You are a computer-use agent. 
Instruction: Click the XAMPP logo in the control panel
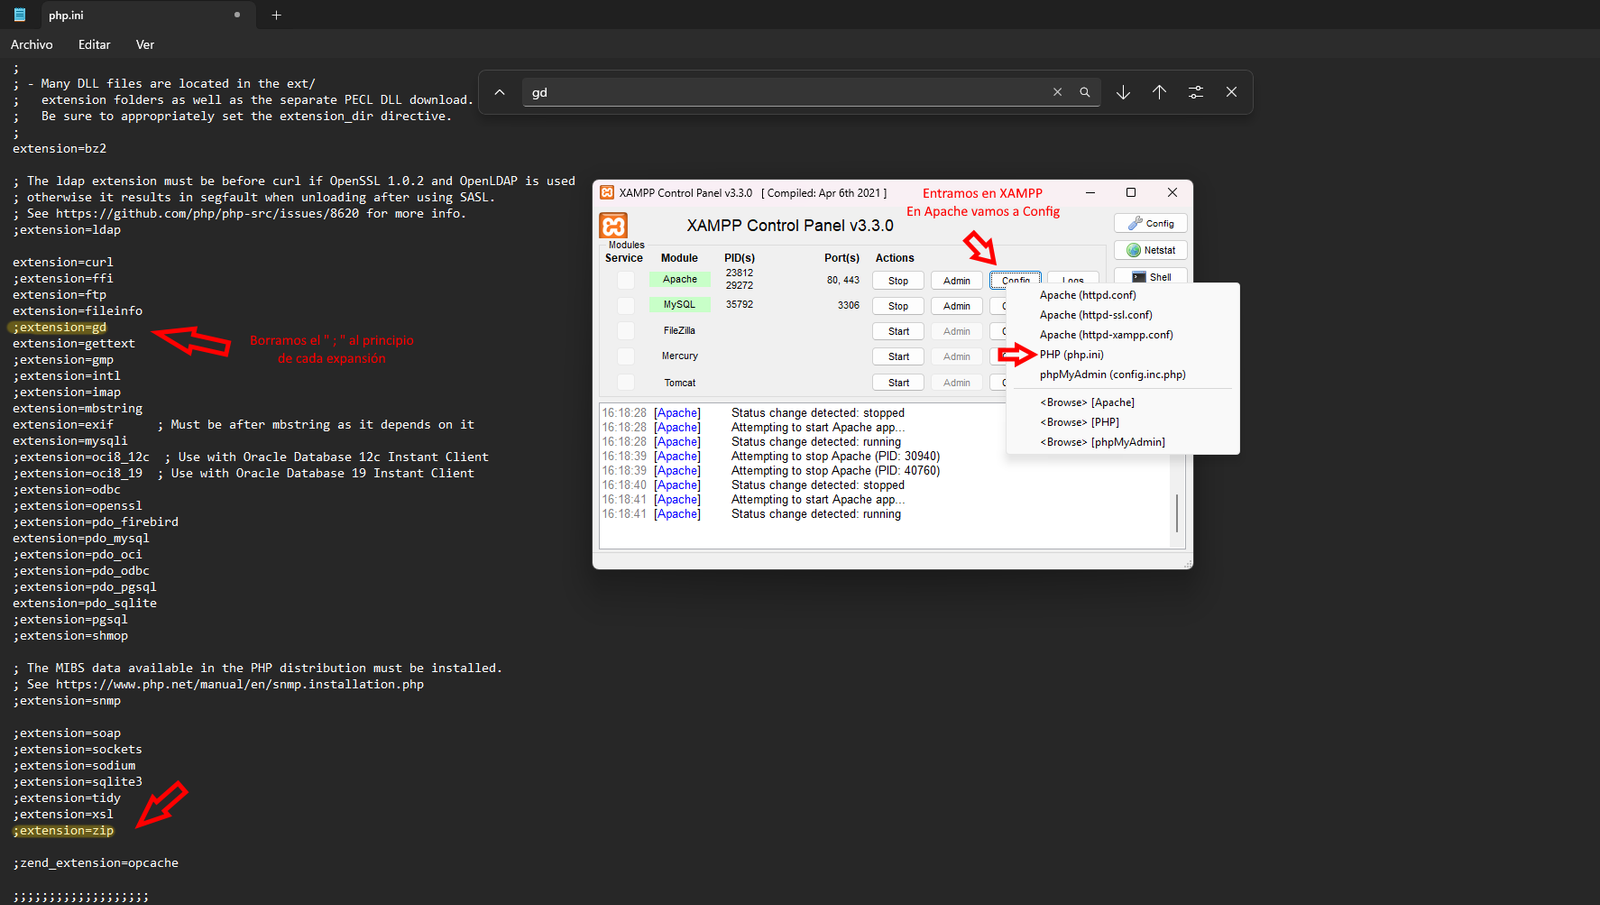(x=613, y=226)
